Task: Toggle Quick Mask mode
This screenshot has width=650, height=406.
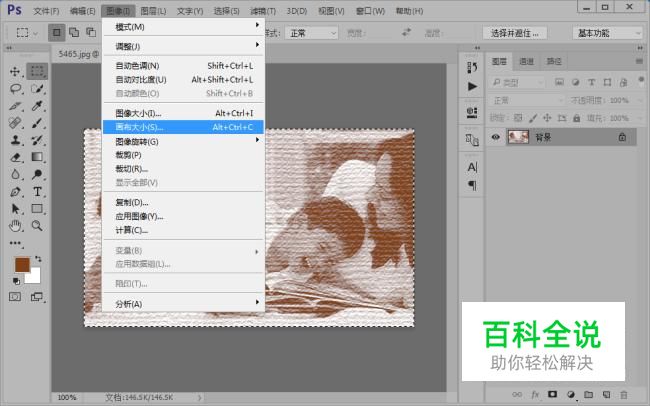Action: click(x=15, y=297)
